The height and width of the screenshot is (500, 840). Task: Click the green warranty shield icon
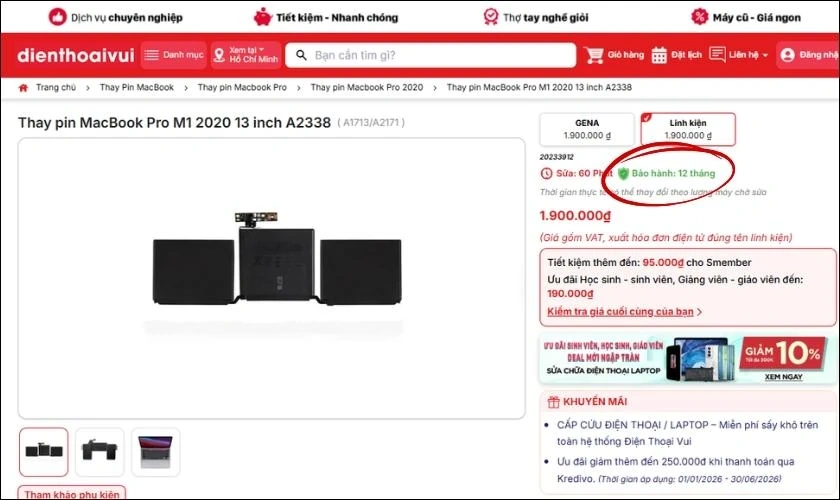click(x=623, y=174)
